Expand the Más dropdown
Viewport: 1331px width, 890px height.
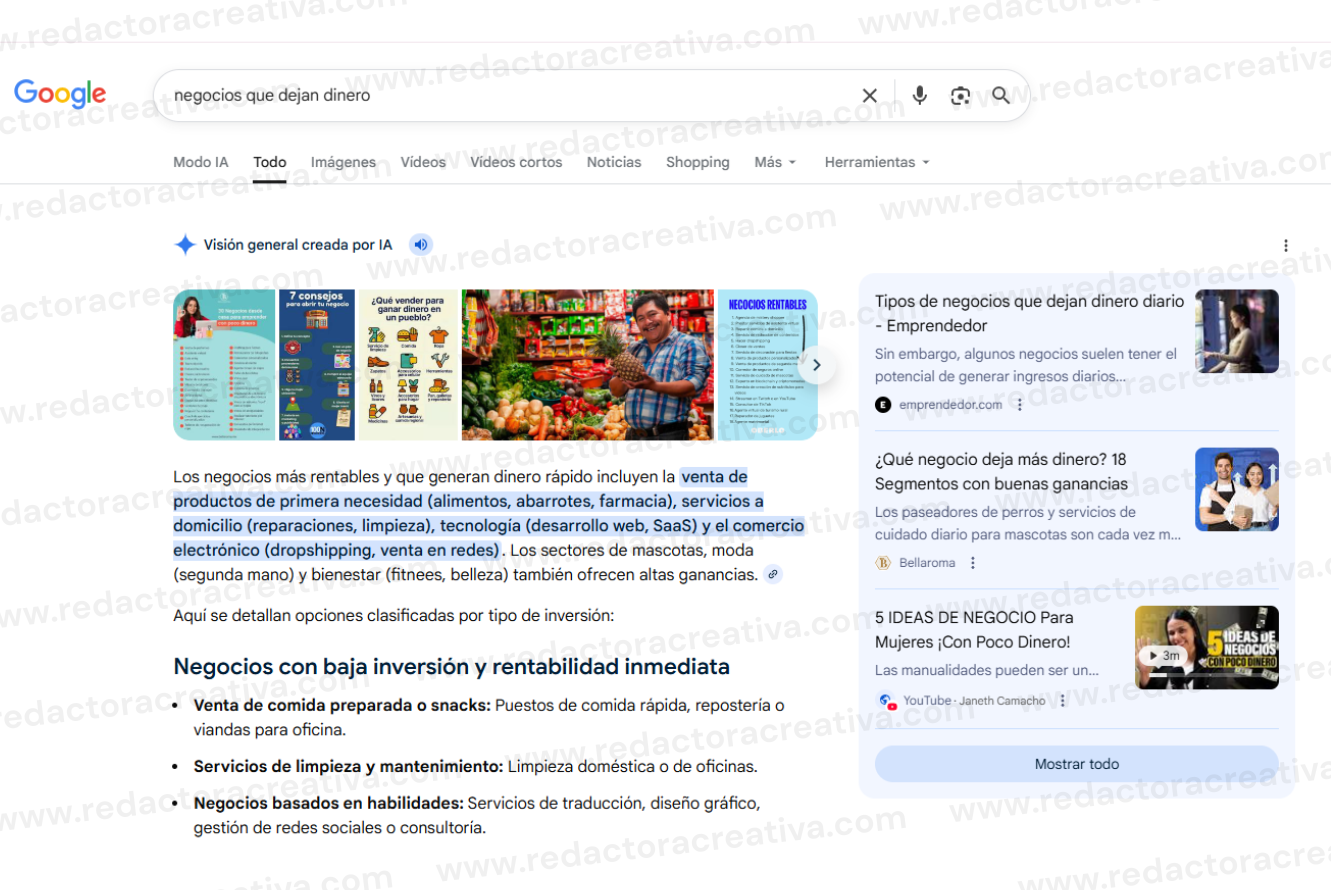(775, 162)
